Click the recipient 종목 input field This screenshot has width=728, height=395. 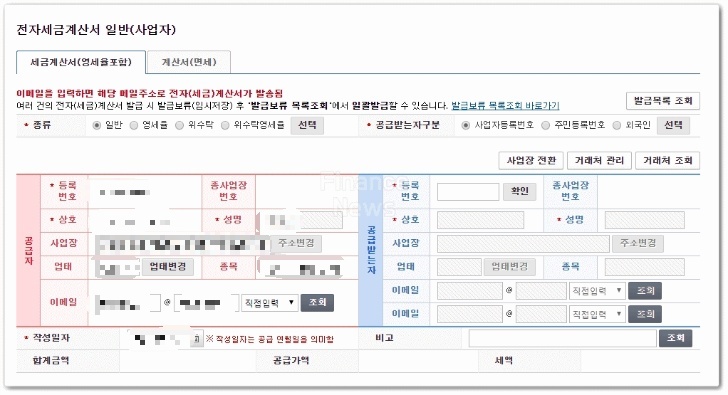pyautogui.click(x=644, y=266)
